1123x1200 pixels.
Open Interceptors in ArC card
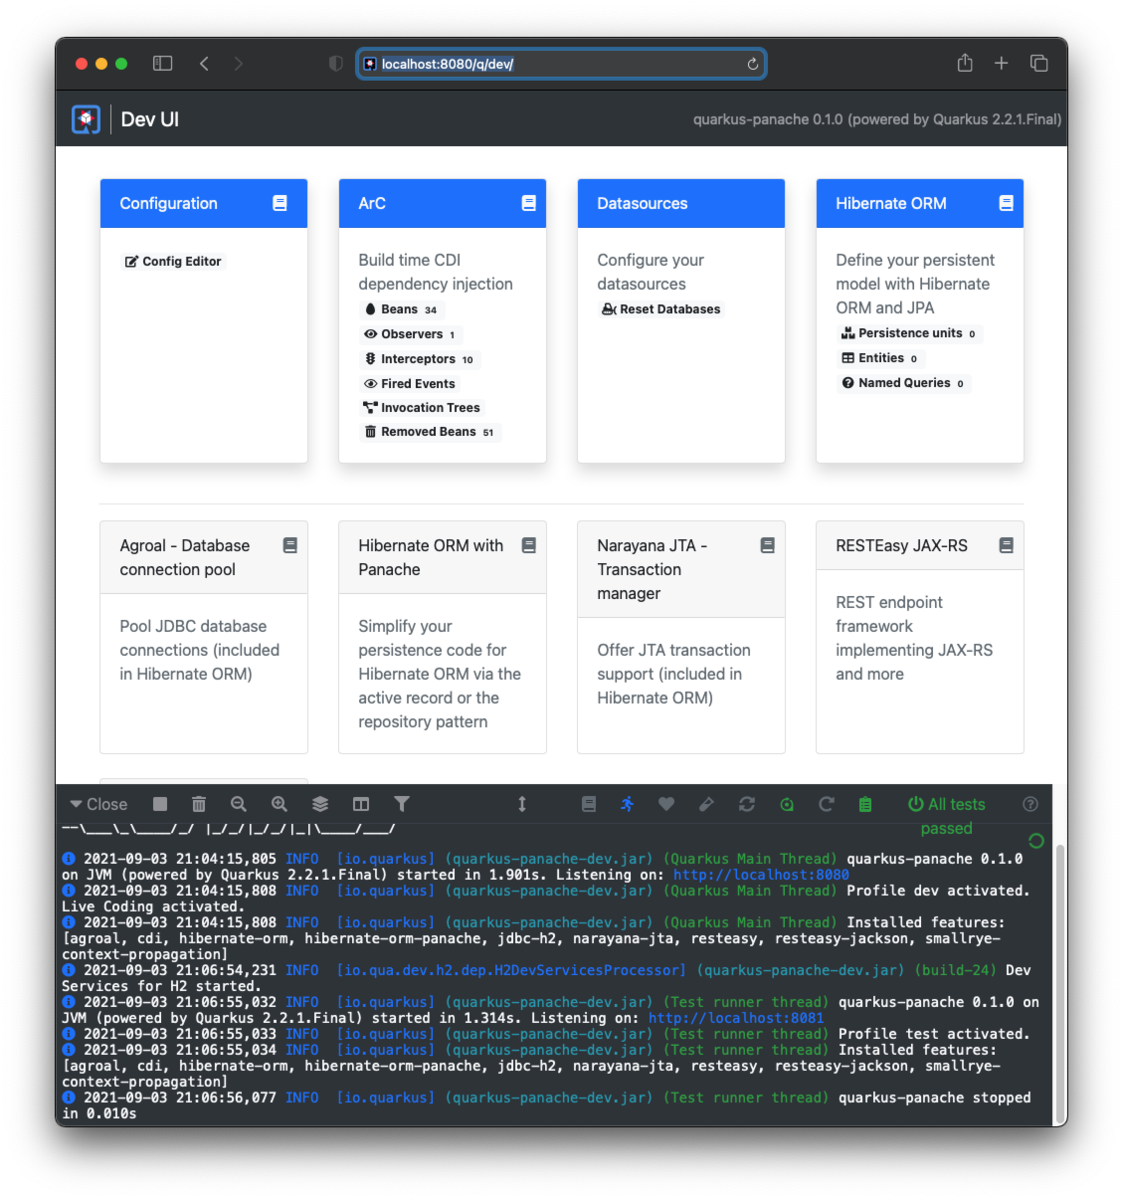point(419,359)
